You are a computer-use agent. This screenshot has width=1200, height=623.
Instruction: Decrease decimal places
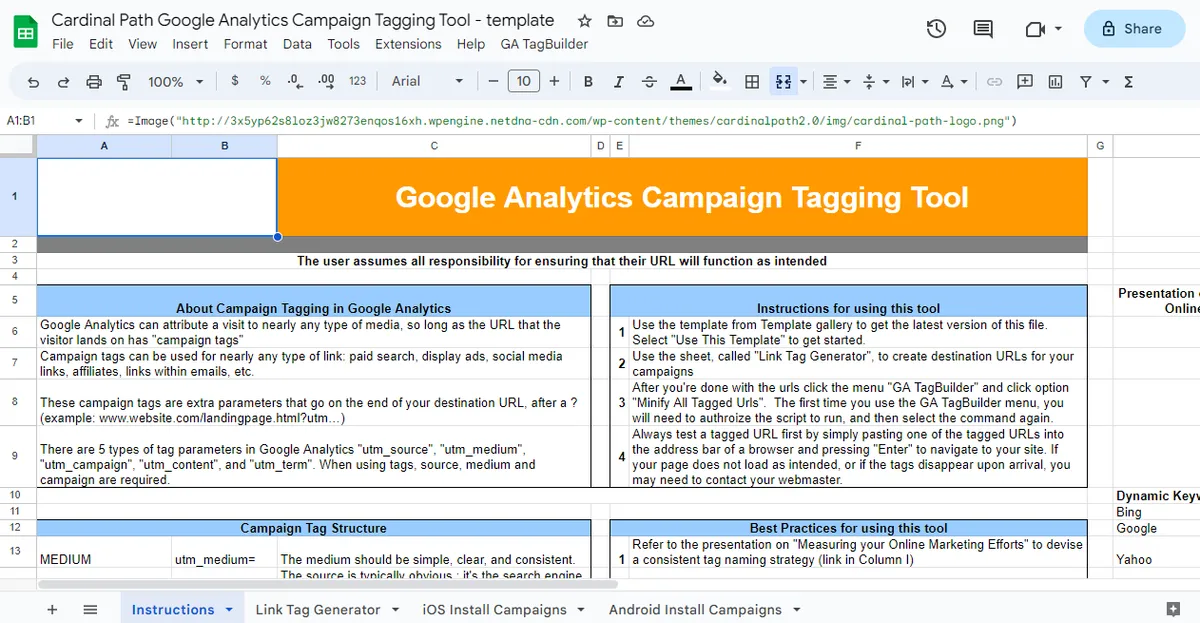coord(294,81)
